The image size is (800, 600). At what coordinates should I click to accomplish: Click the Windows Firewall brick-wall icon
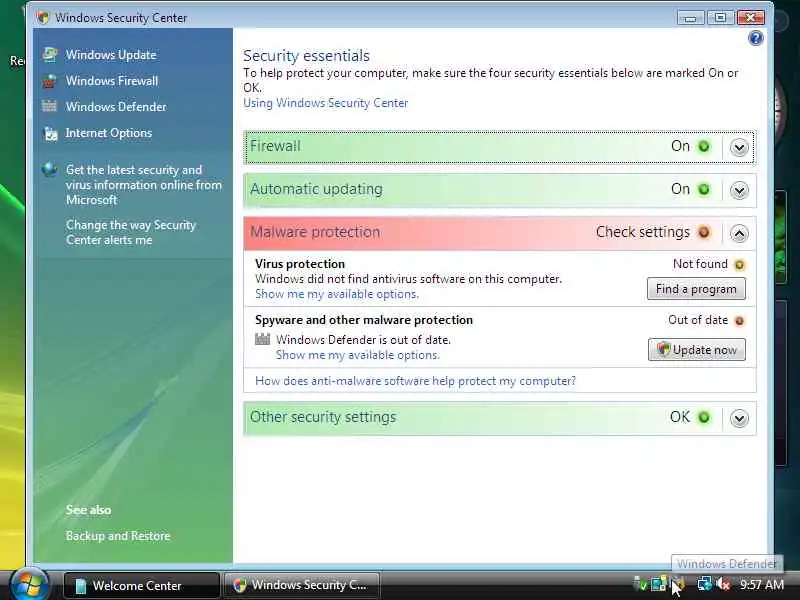(49, 81)
